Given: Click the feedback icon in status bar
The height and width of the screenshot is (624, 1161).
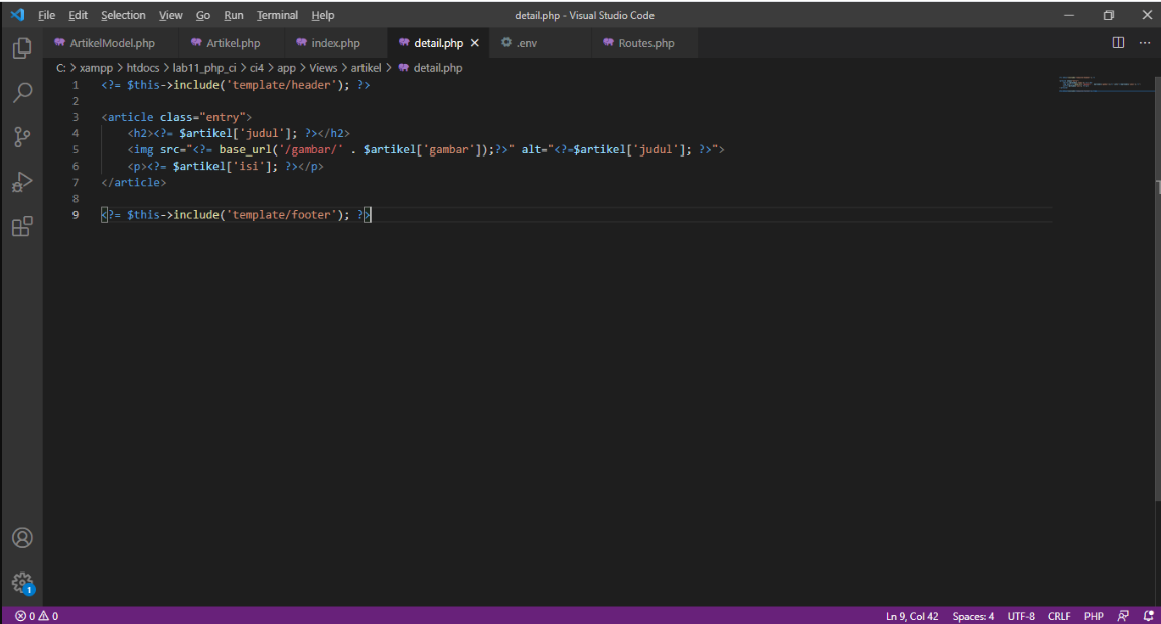Looking at the screenshot, I should [x=1123, y=616].
